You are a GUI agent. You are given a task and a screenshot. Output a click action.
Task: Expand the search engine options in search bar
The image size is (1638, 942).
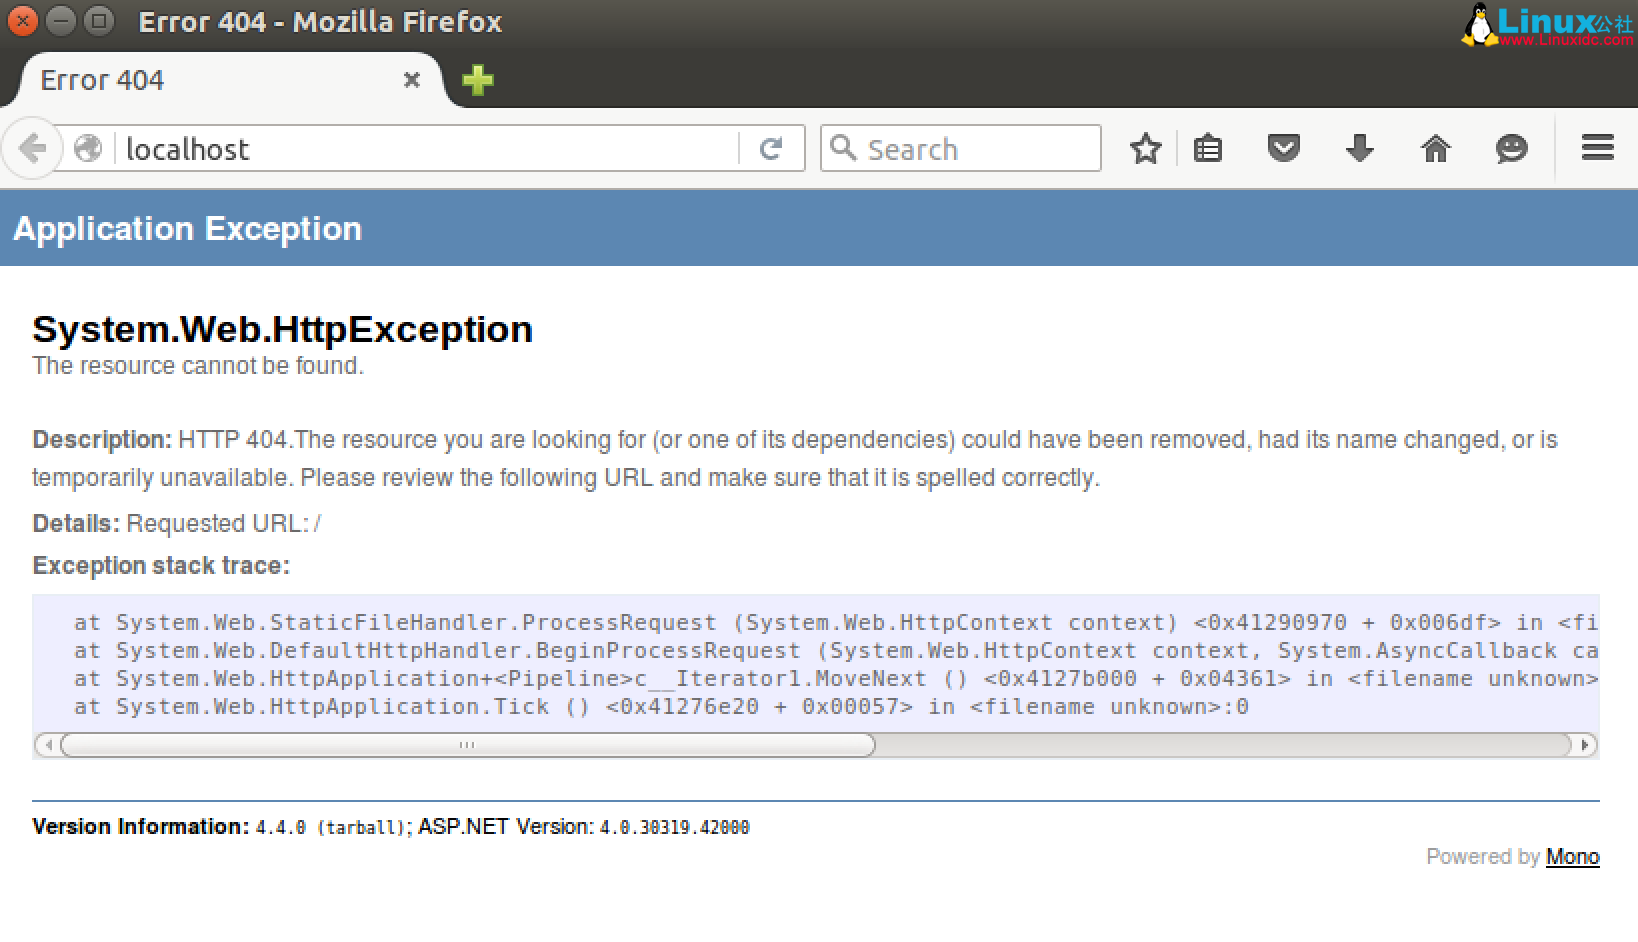pos(843,148)
